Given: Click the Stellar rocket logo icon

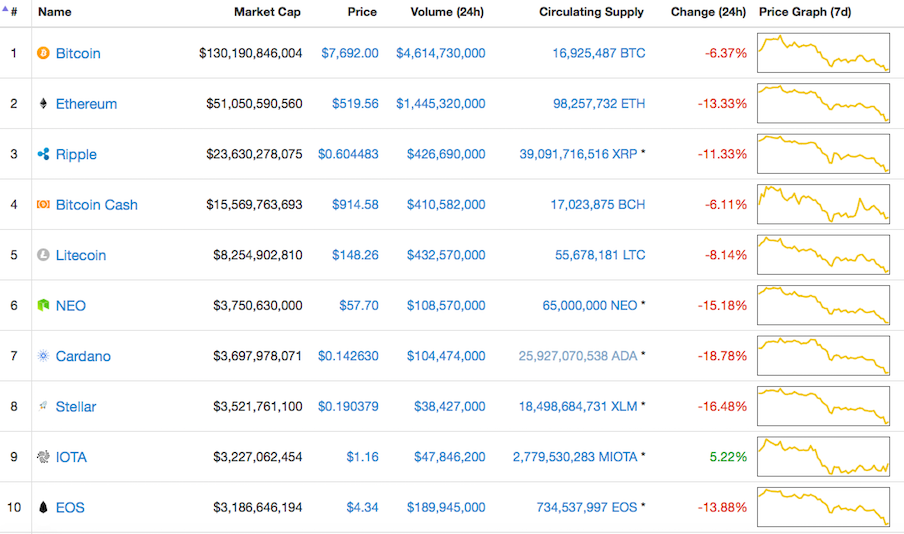Looking at the screenshot, I should pyautogui.click(x=43, y=406).
